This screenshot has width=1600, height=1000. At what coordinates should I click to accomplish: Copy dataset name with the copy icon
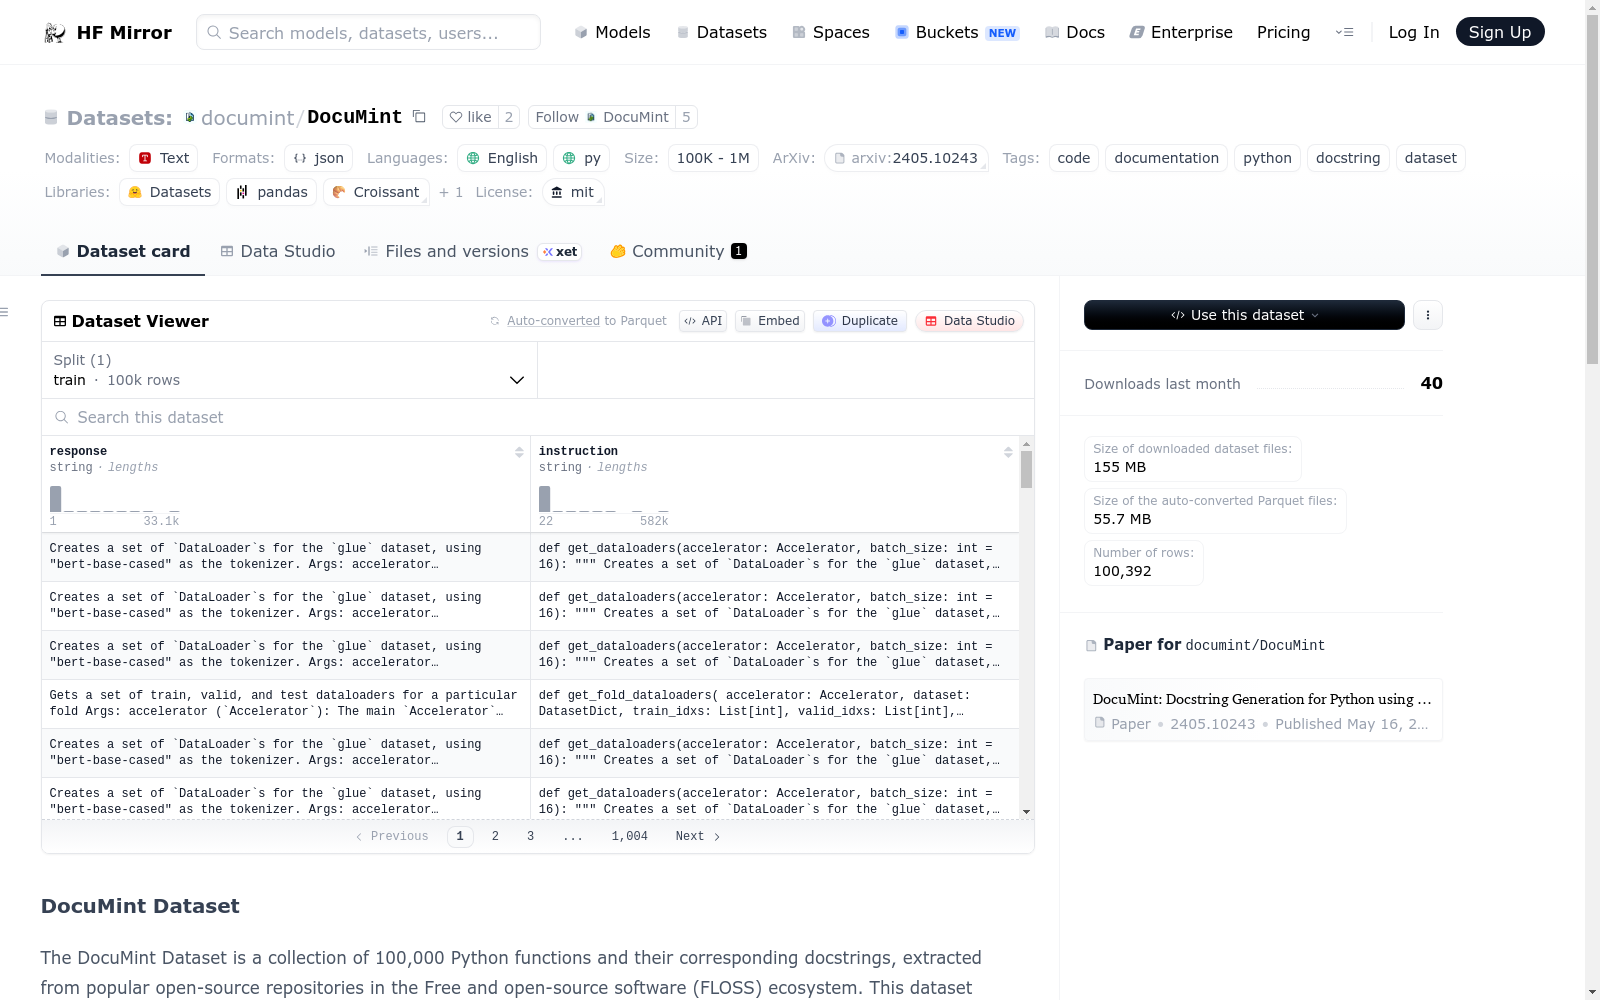click(420, 117)
